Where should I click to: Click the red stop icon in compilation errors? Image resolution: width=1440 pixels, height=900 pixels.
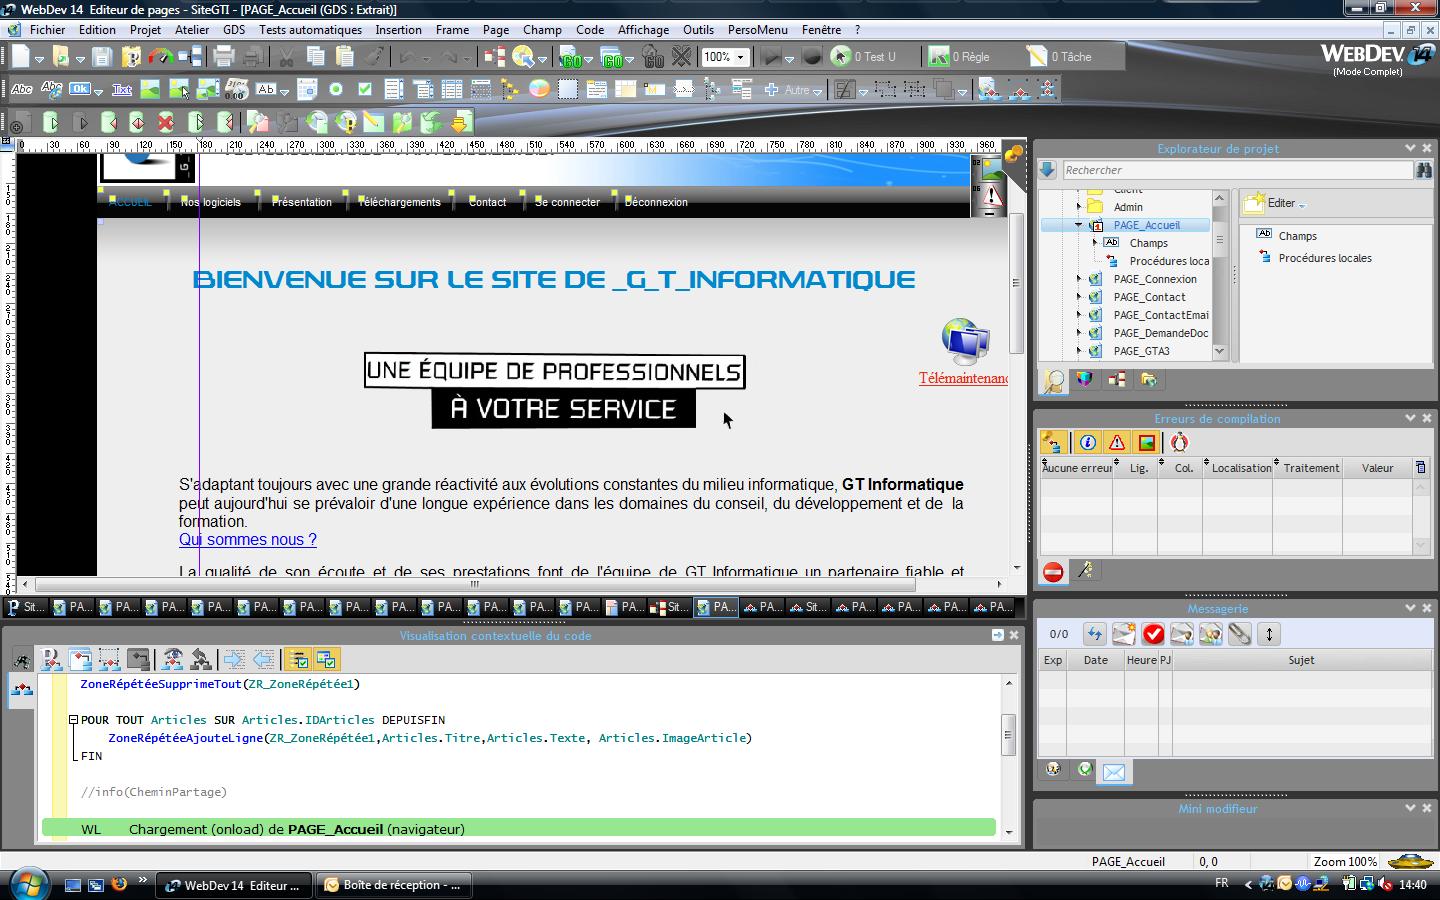[1053, 571]
